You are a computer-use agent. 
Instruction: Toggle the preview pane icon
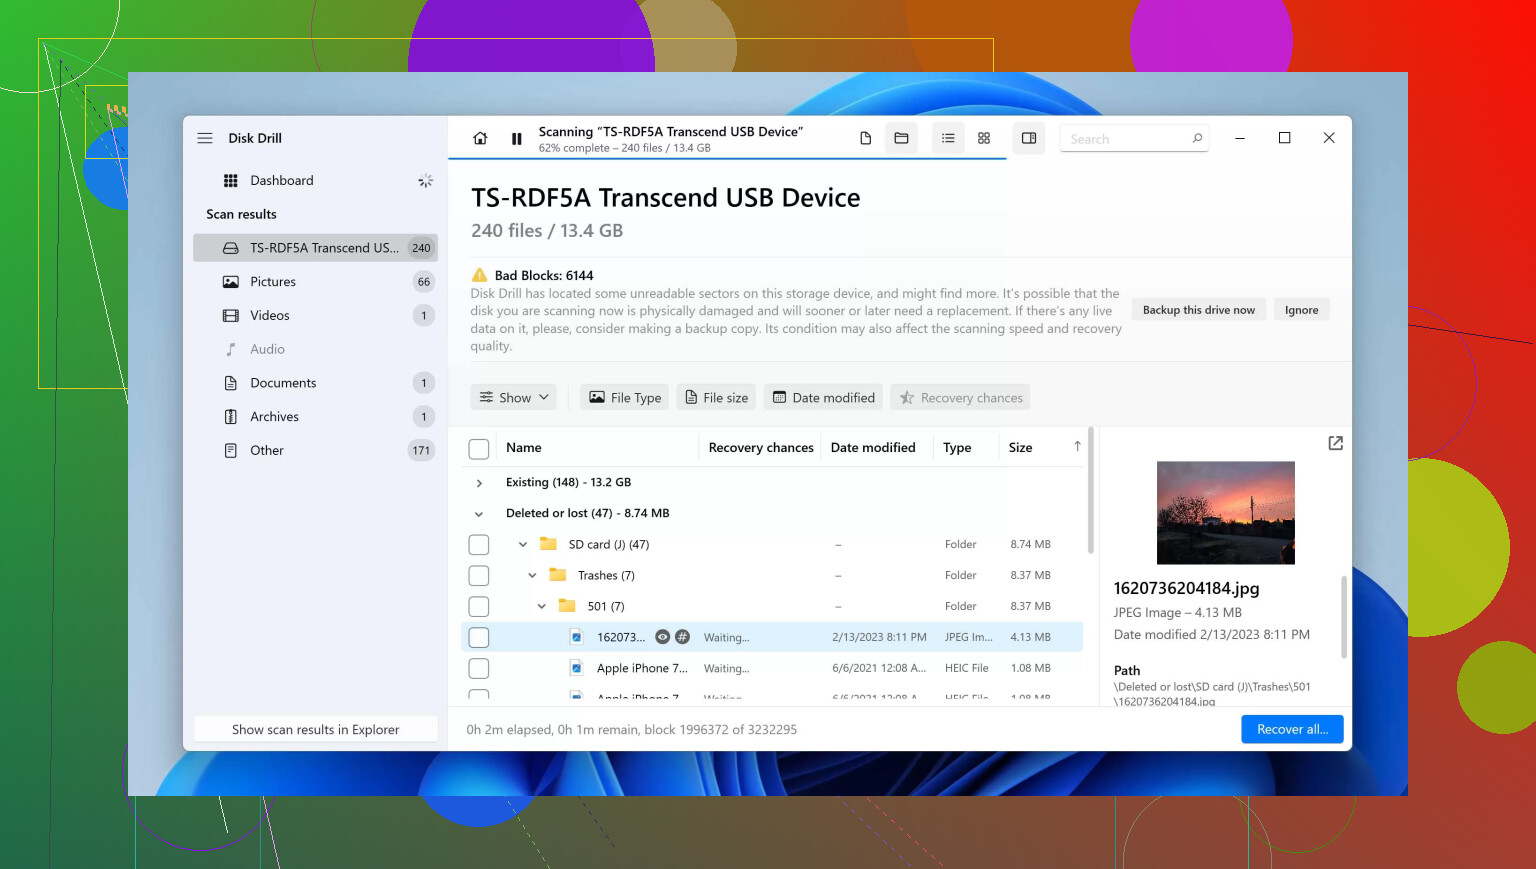click(1029, 139)
